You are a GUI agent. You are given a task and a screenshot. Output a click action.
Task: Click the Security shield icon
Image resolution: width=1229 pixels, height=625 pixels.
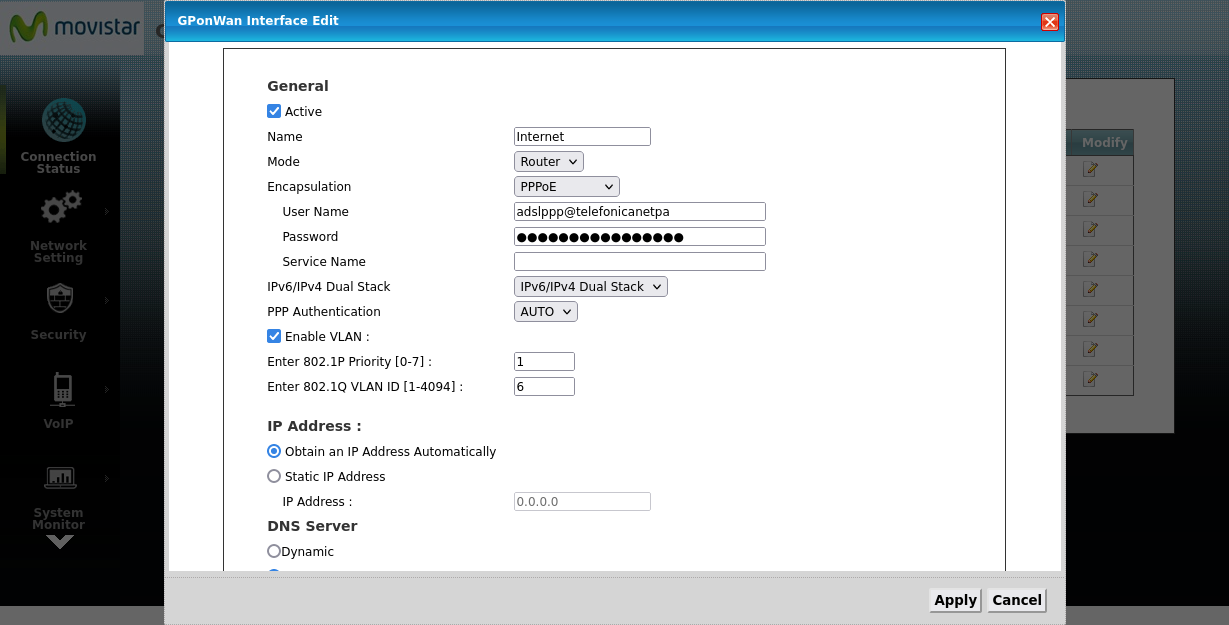click(x=59, y=298)
